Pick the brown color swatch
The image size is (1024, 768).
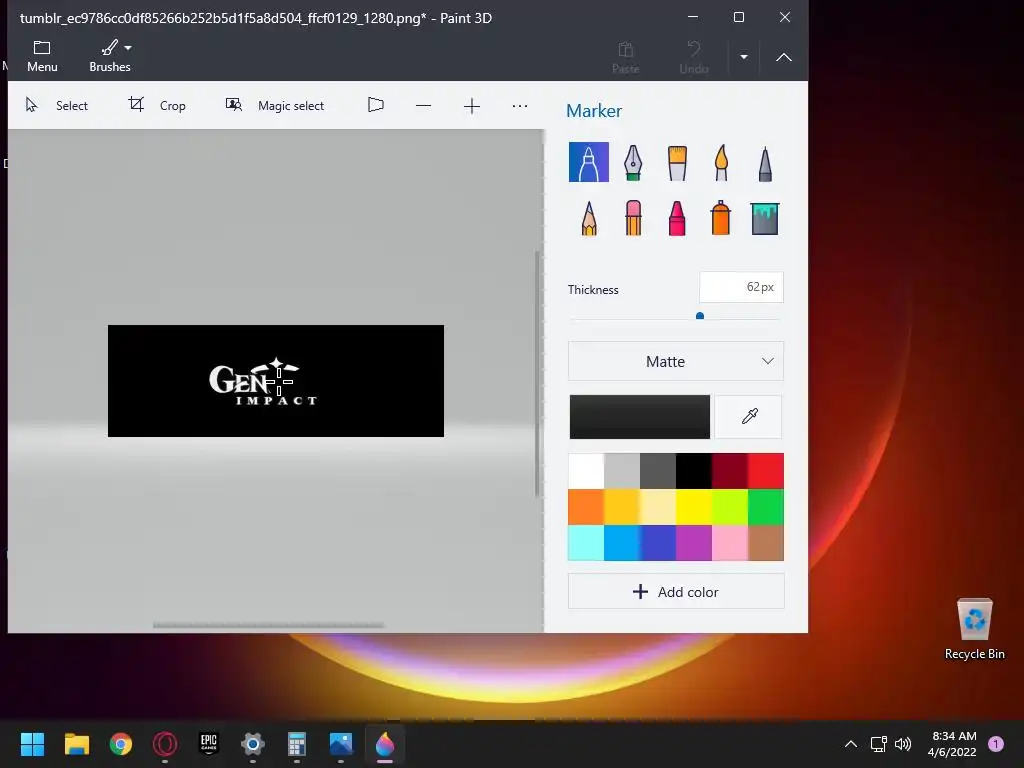765,543
